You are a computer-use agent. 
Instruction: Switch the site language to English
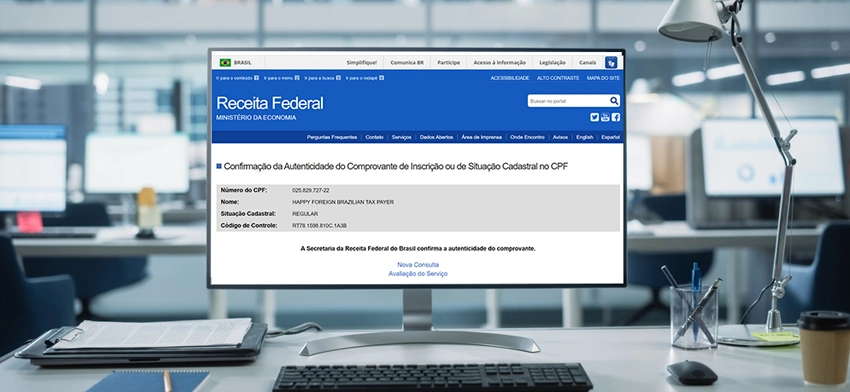click(584, 137)
